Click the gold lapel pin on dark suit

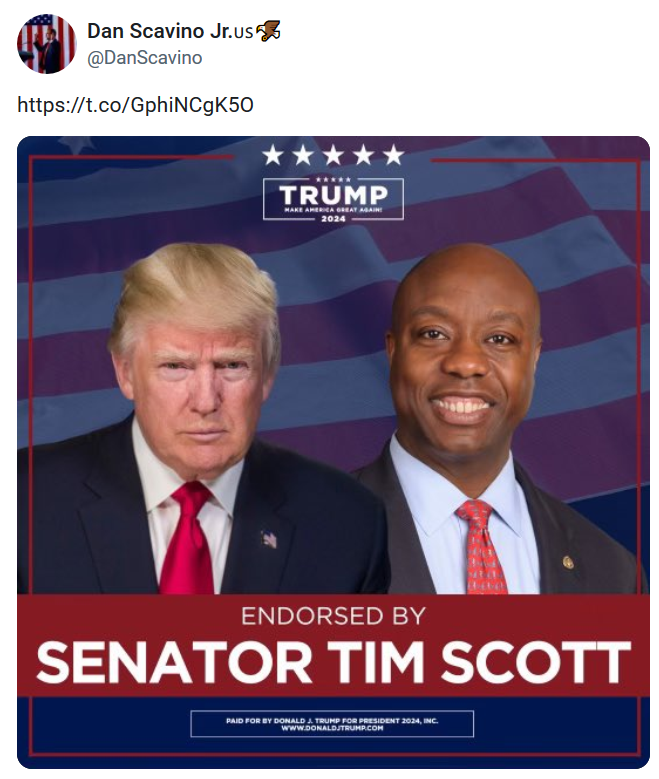click(x=568, y=562)
